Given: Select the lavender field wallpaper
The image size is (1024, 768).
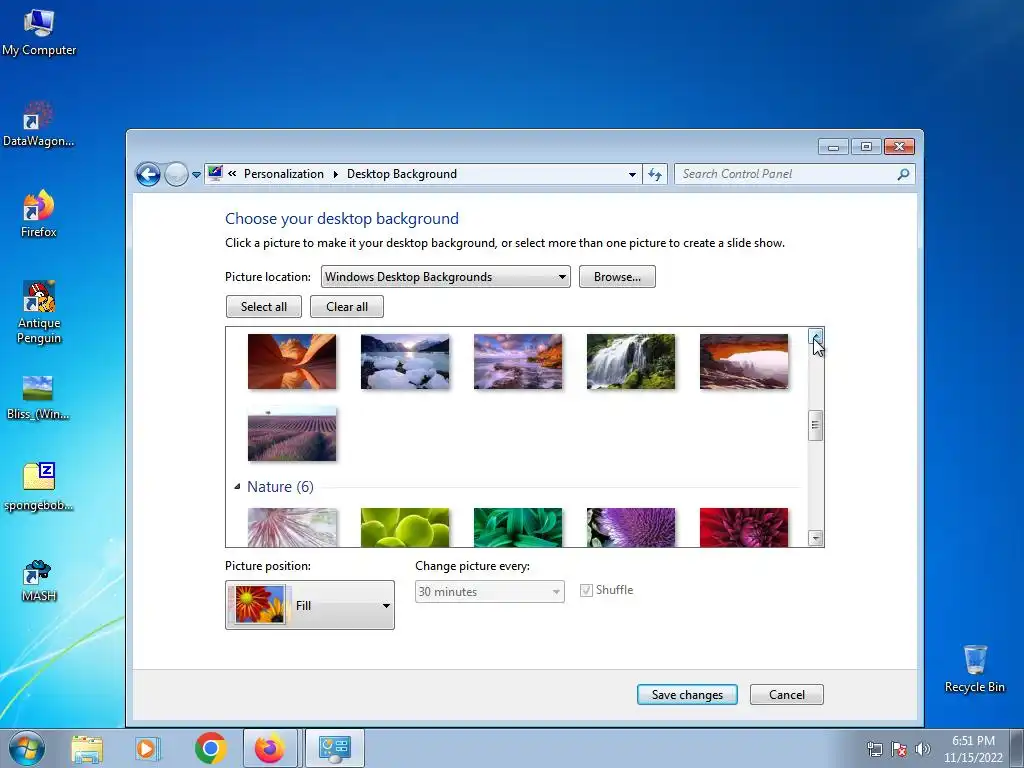Looking at the screenshot, I should coord(292,434).
